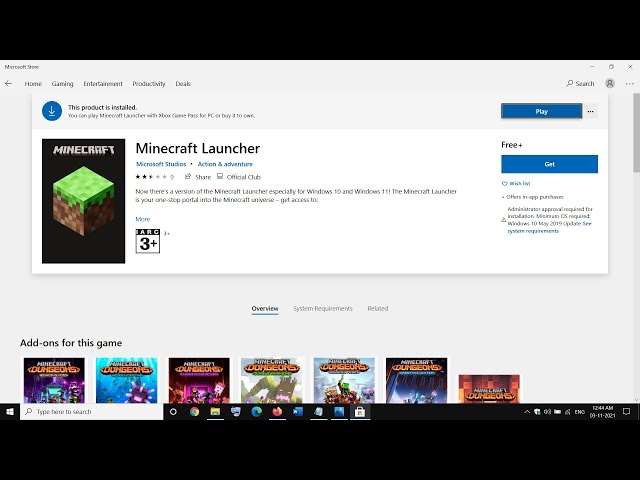640x480 pixels.
Task: Click the Search button in the Store
Action: coord(580,84)
